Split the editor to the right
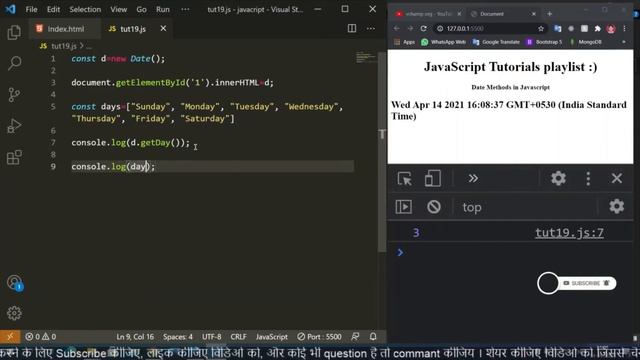Viewport: 640px width, 360px height. [351, 28]
